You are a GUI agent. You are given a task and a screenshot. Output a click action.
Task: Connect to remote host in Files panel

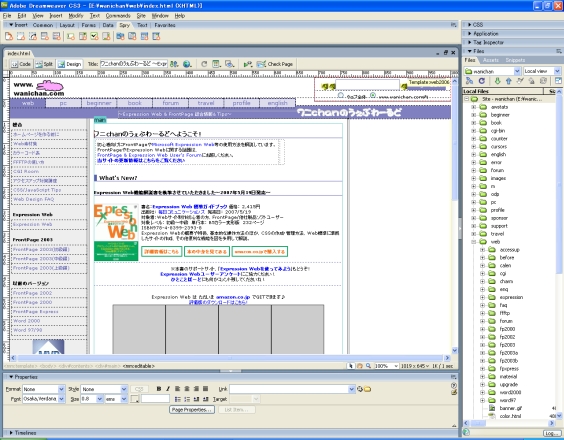pos(469,81)
